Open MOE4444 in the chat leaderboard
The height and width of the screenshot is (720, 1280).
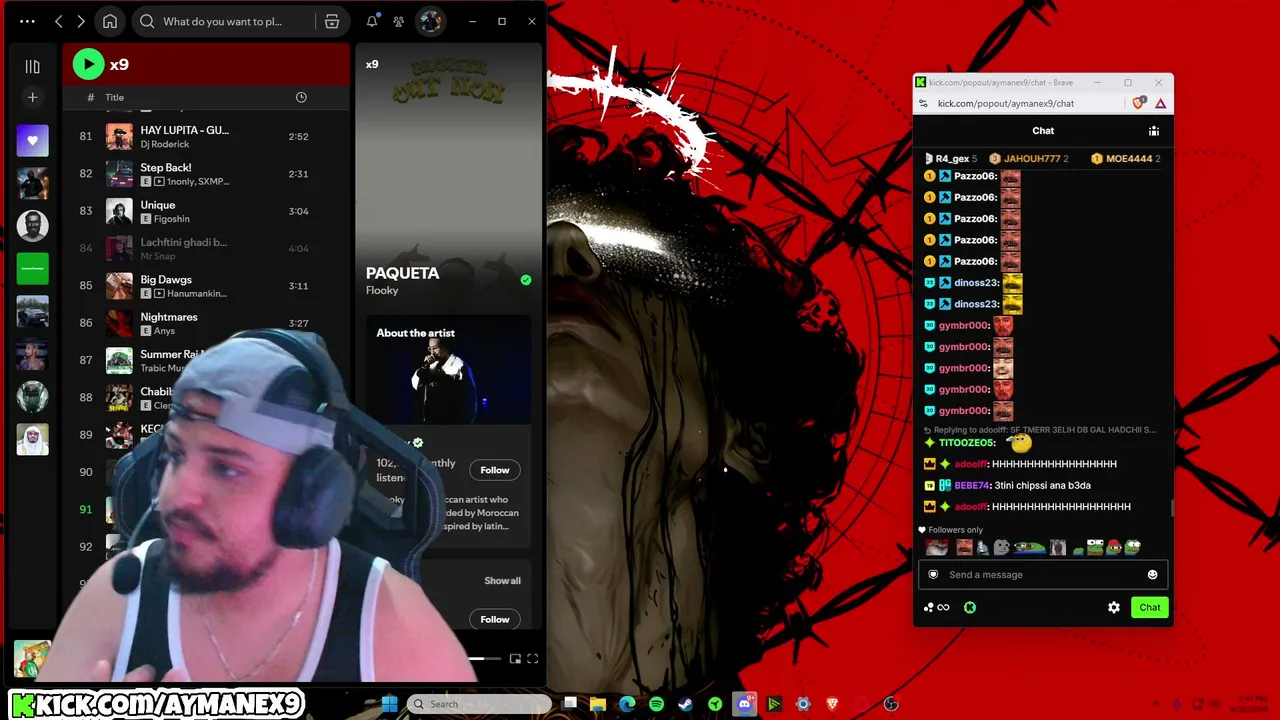[1126, 158]
